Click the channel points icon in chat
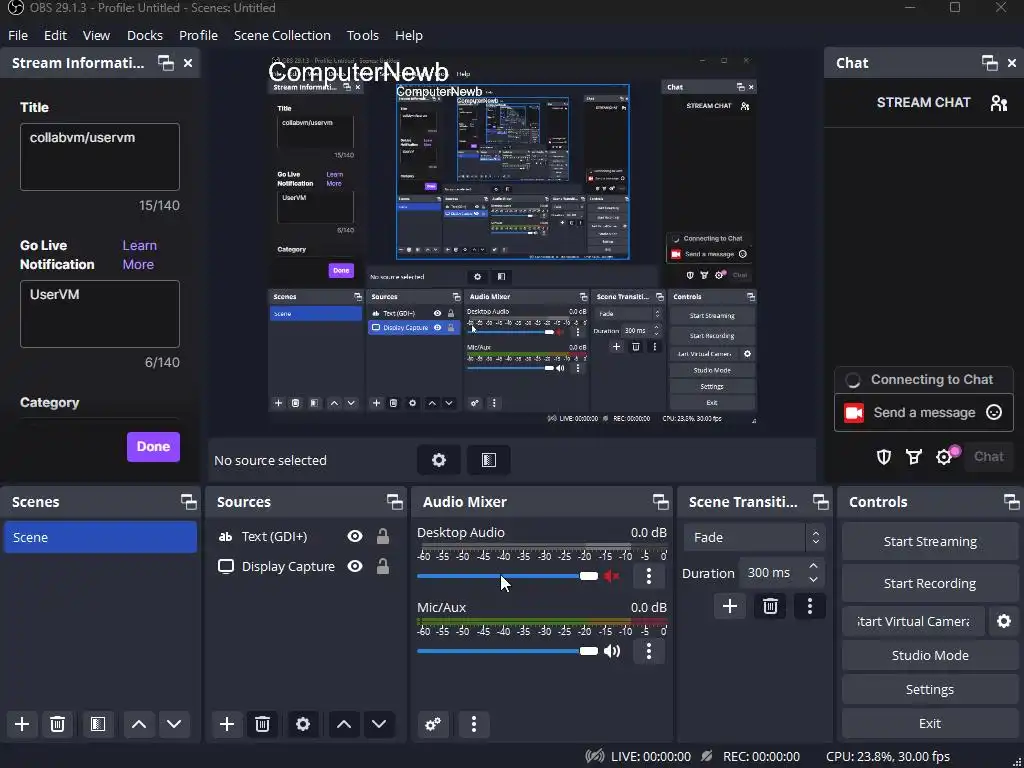The image size is (1024, 768). [914, 457]
